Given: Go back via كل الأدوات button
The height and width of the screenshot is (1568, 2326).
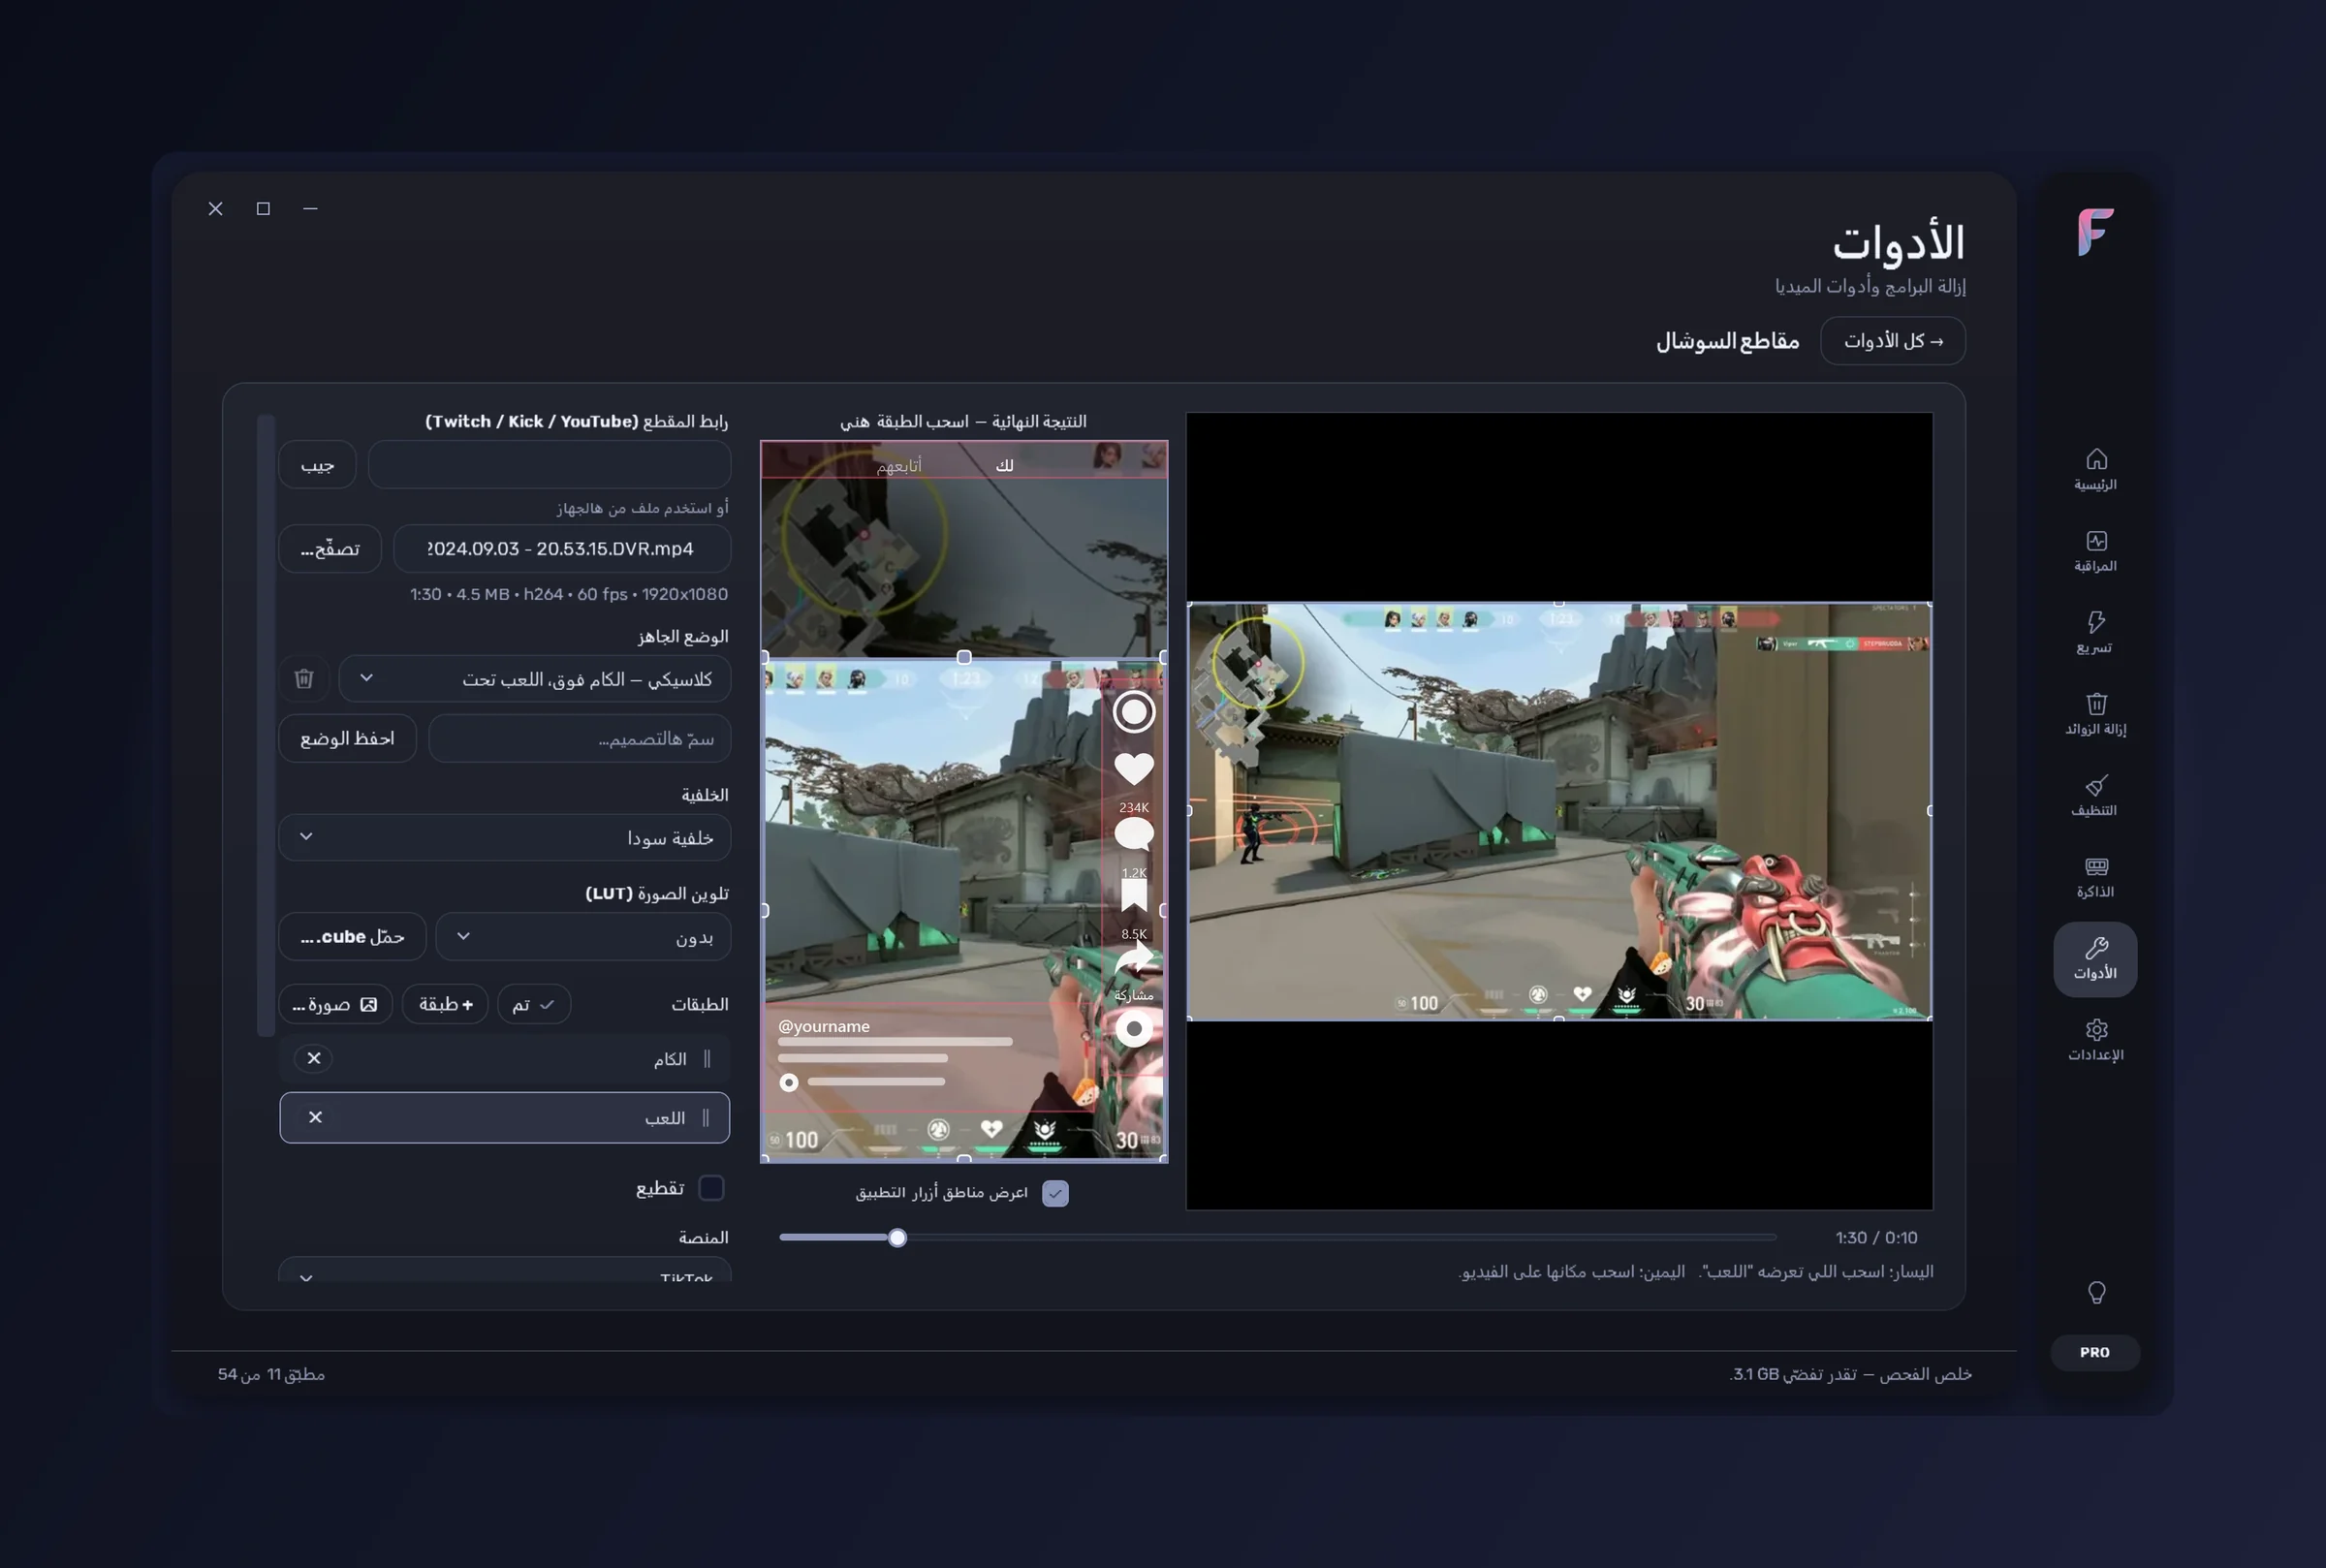Looking at the screenshot, I should [x=1893, y=341].
